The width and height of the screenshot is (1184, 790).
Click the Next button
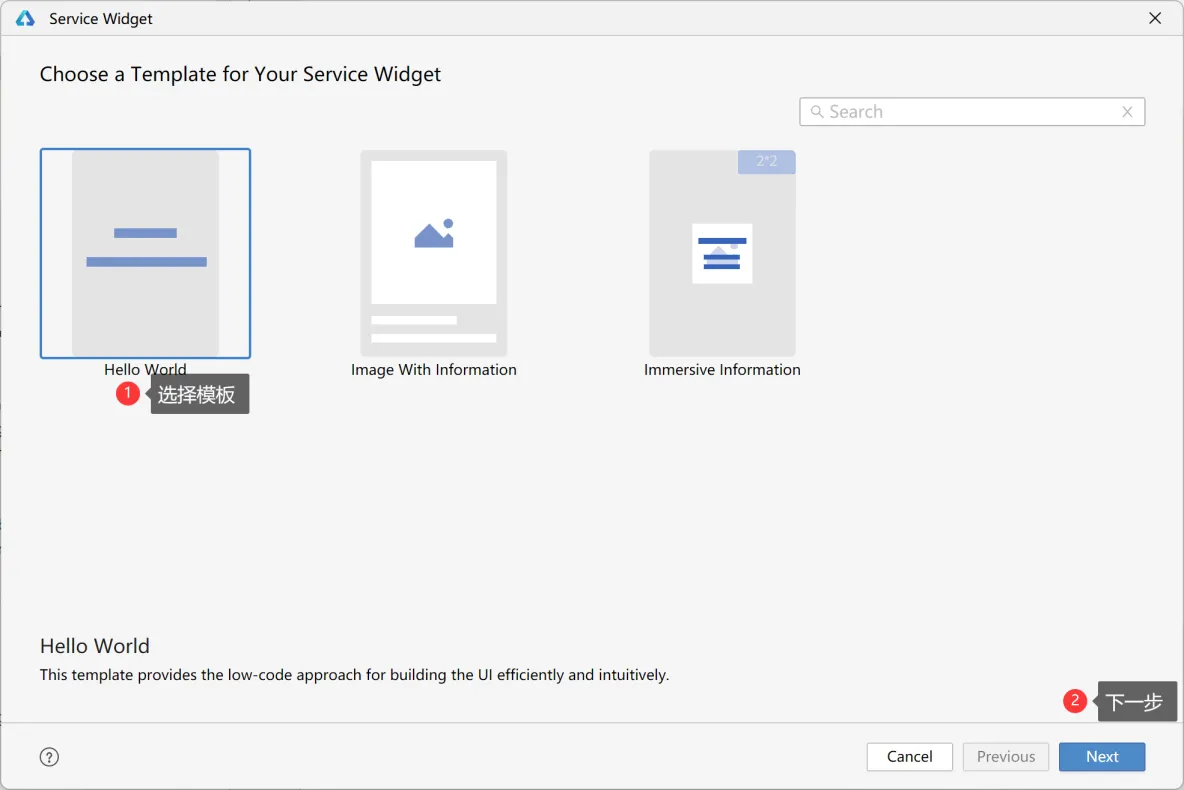[x=1102, y=757]
